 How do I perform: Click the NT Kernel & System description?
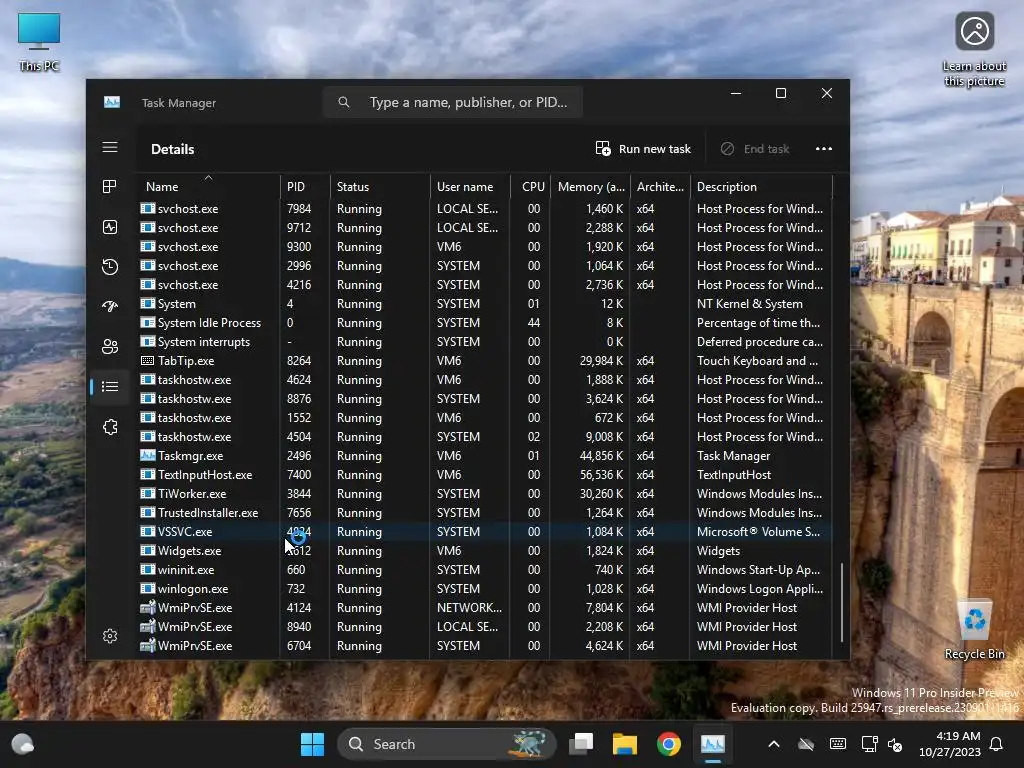[750, 304]
